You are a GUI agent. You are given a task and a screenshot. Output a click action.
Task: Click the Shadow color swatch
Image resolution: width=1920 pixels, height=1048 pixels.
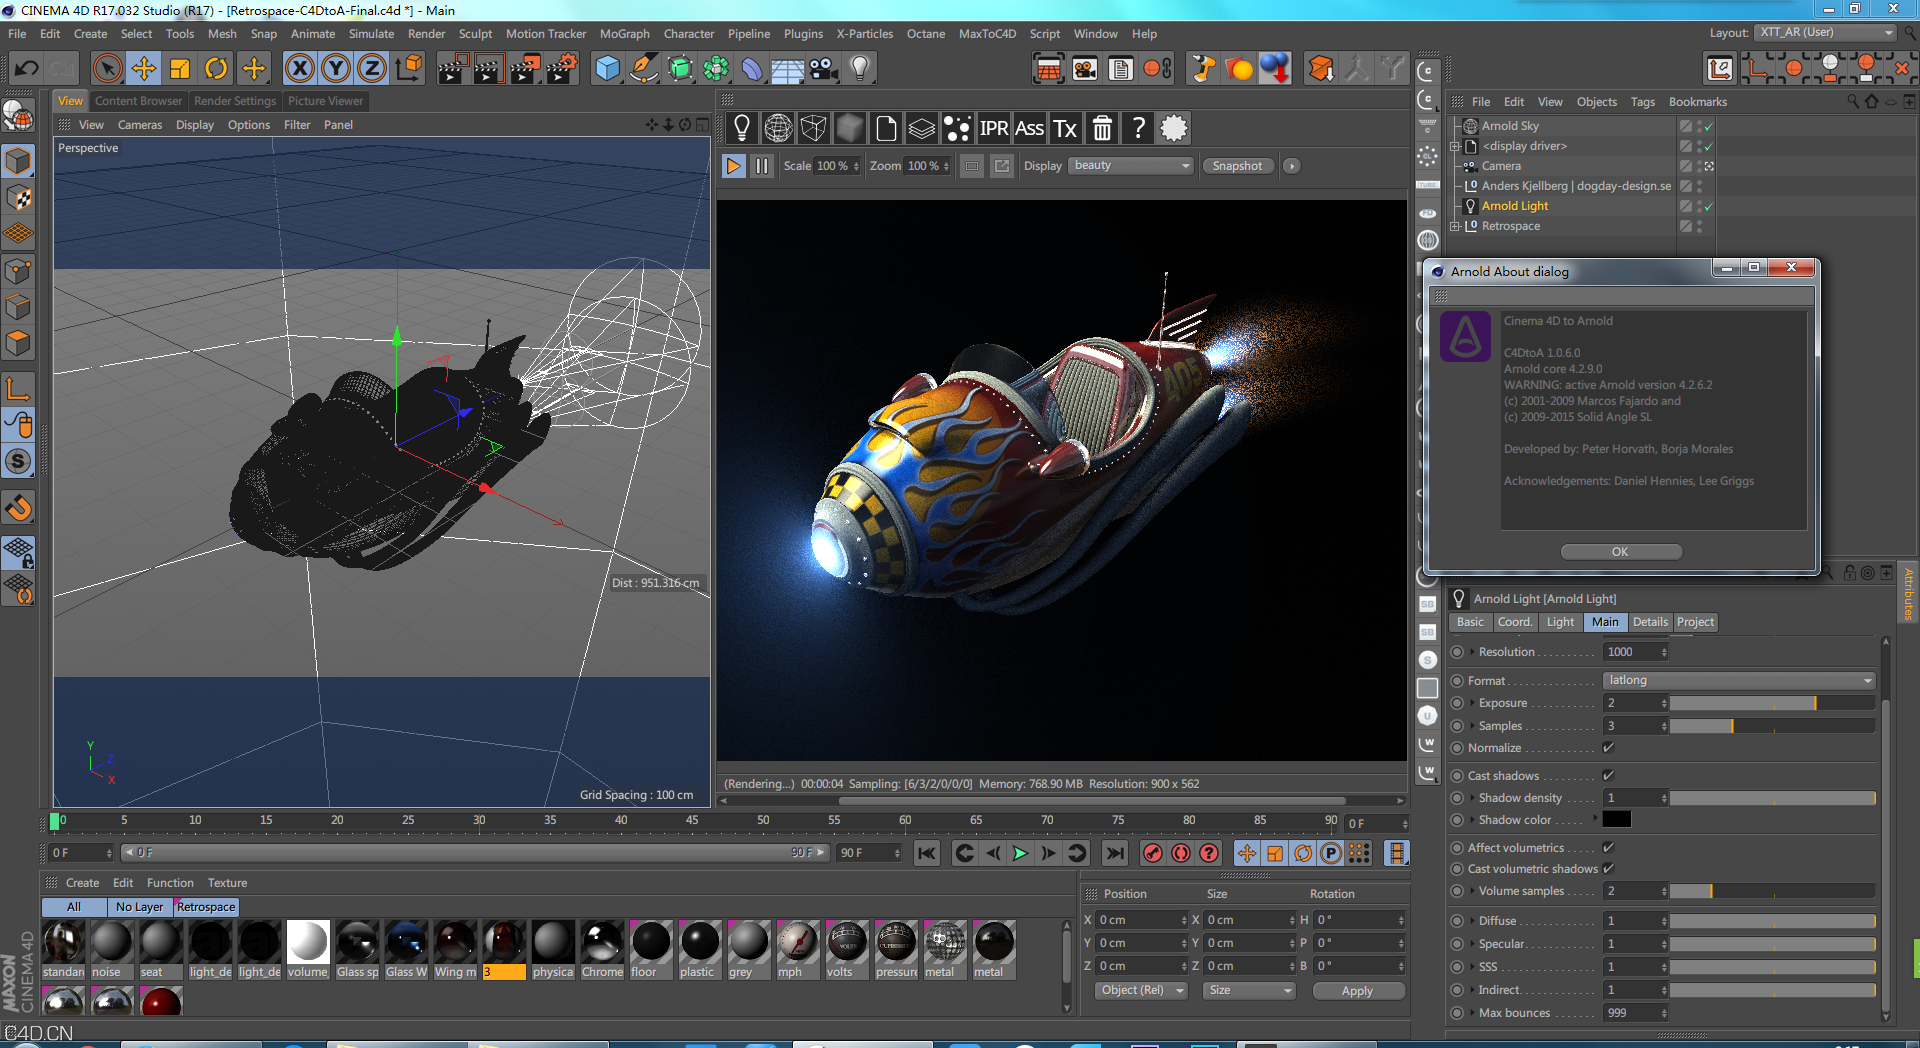tap(1617, 820)
